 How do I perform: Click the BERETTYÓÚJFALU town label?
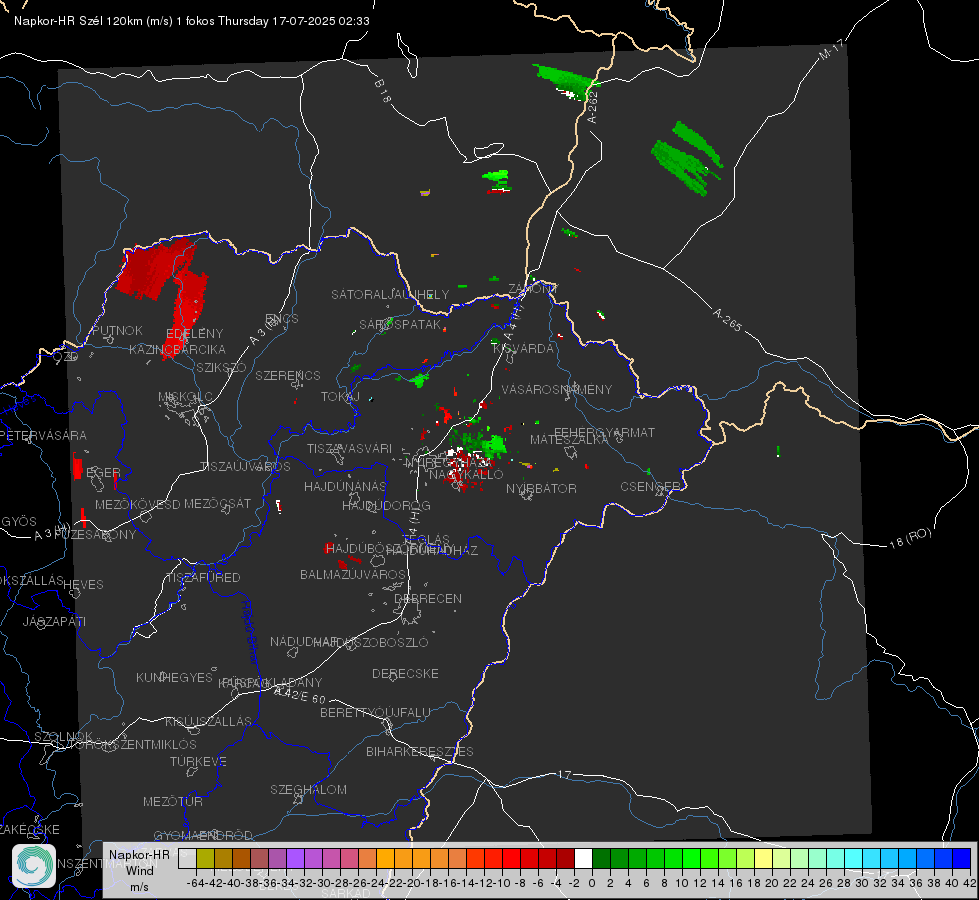[375, 712]
